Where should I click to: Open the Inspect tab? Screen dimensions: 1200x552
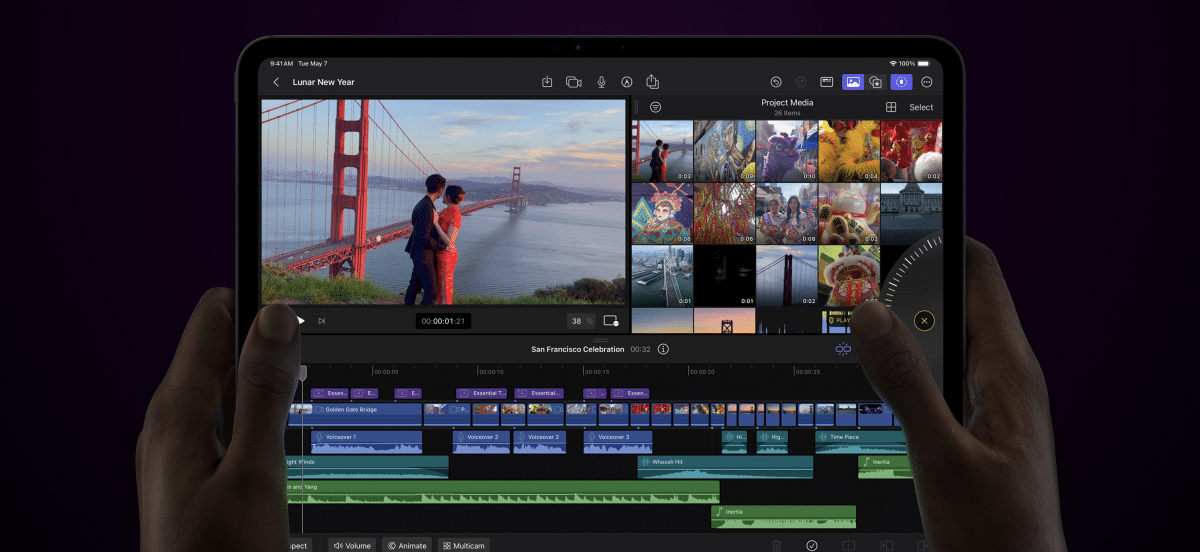pos(298,545)
